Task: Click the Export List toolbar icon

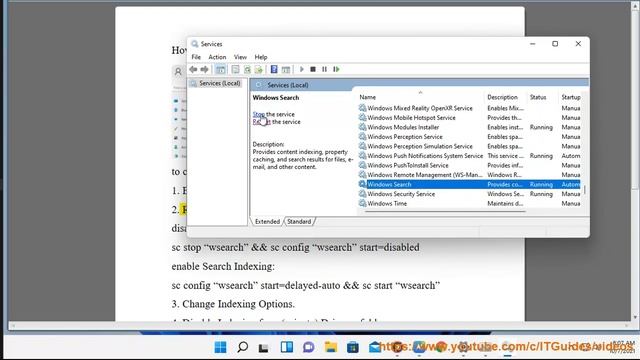Action: [259, 69]
